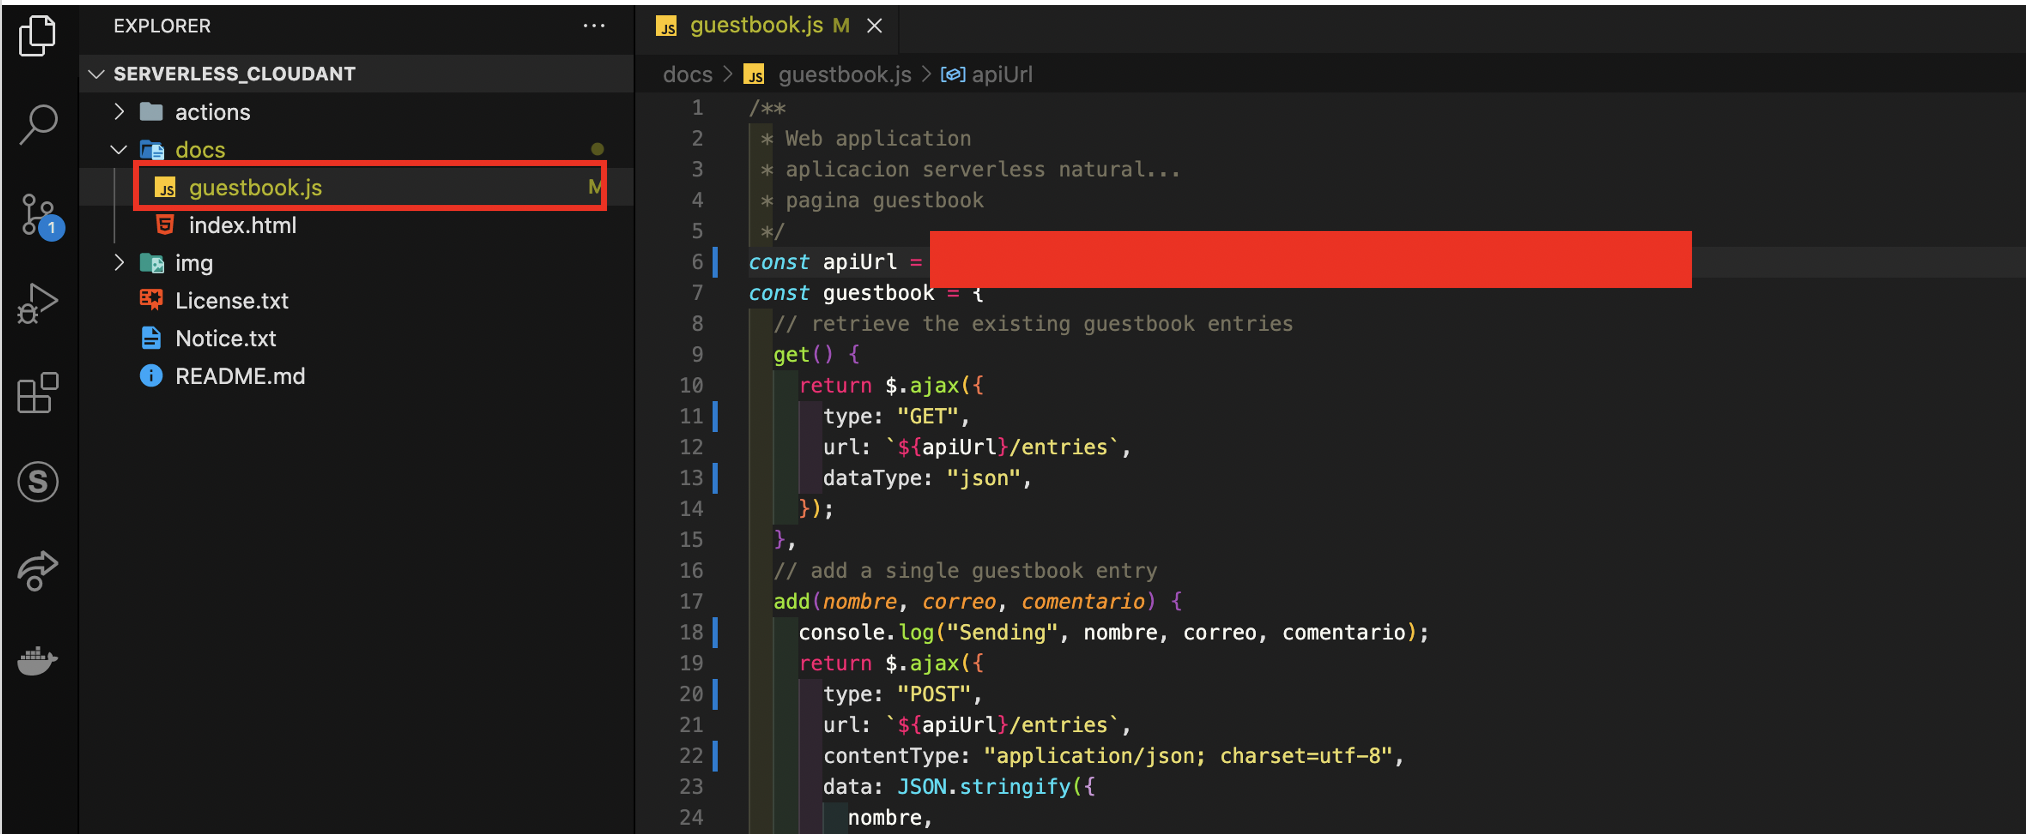Open the Extensions view icon
The width and height of the screenshot is (2026, 834).
tap(38, 393)
